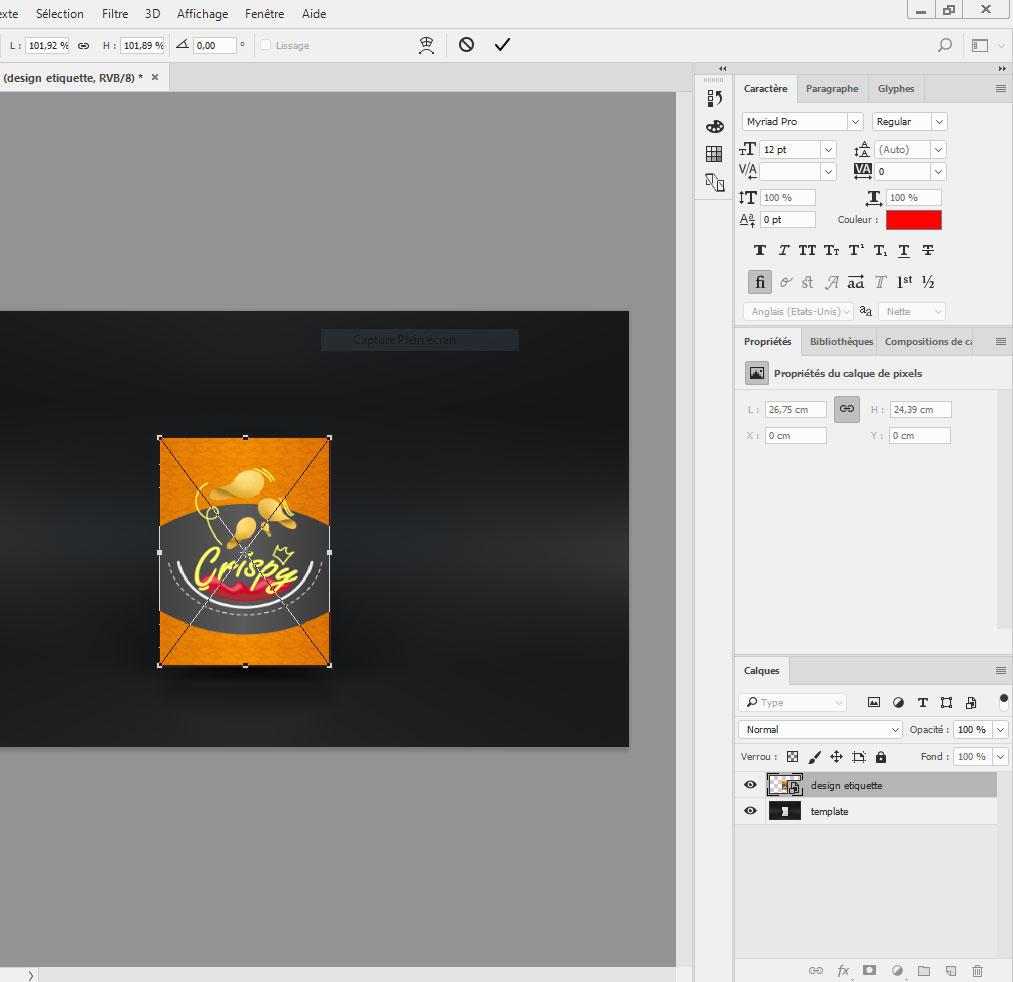Screen dimensions: 1013x982
Task: Open the History panel icon in the collapsed dock
Action: tap(715, 98)
